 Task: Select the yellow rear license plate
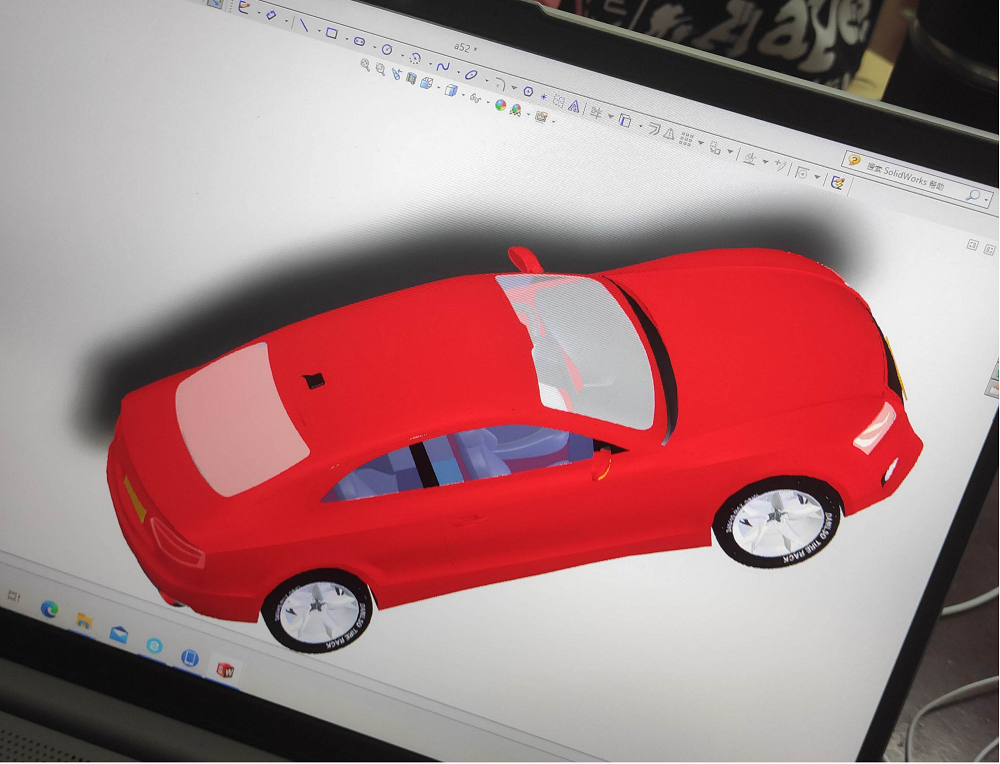[x=135, y=499]
